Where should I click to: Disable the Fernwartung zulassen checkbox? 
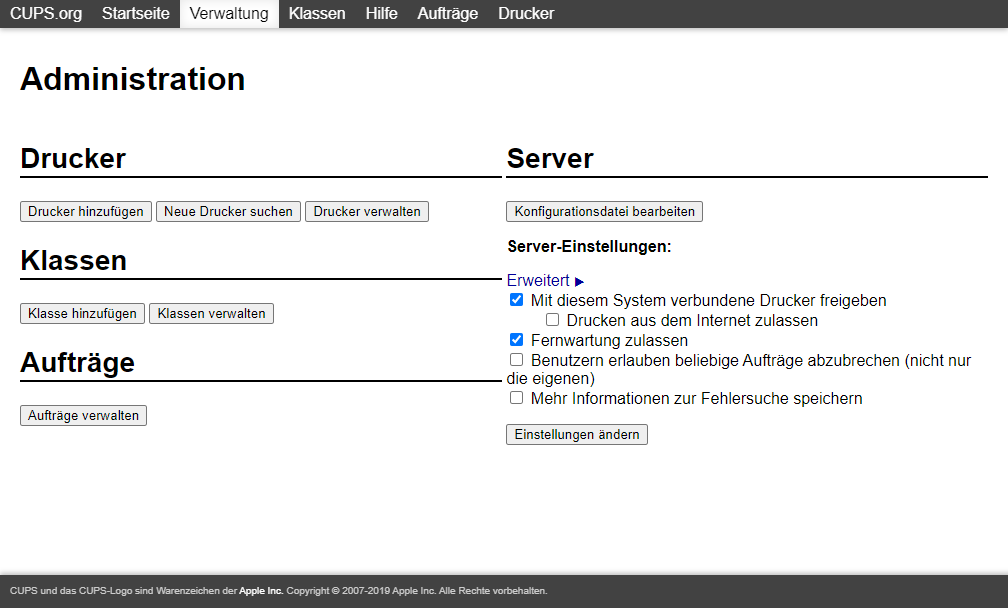(517, 340)
